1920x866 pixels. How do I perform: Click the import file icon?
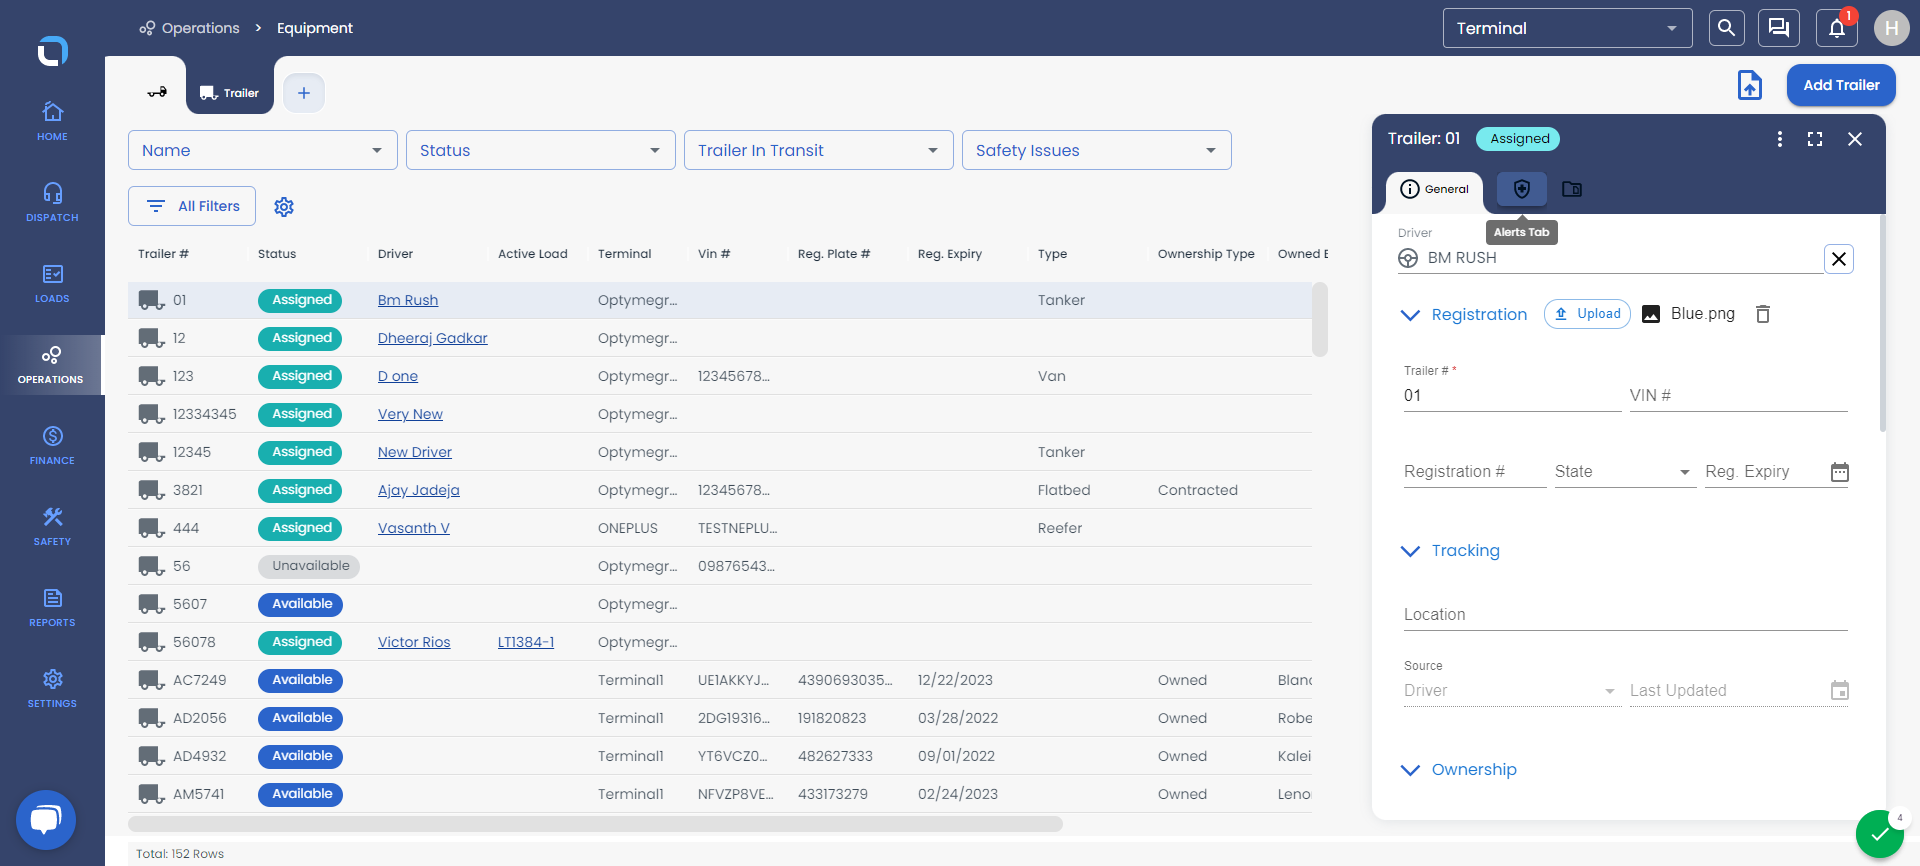(1750, 85)
